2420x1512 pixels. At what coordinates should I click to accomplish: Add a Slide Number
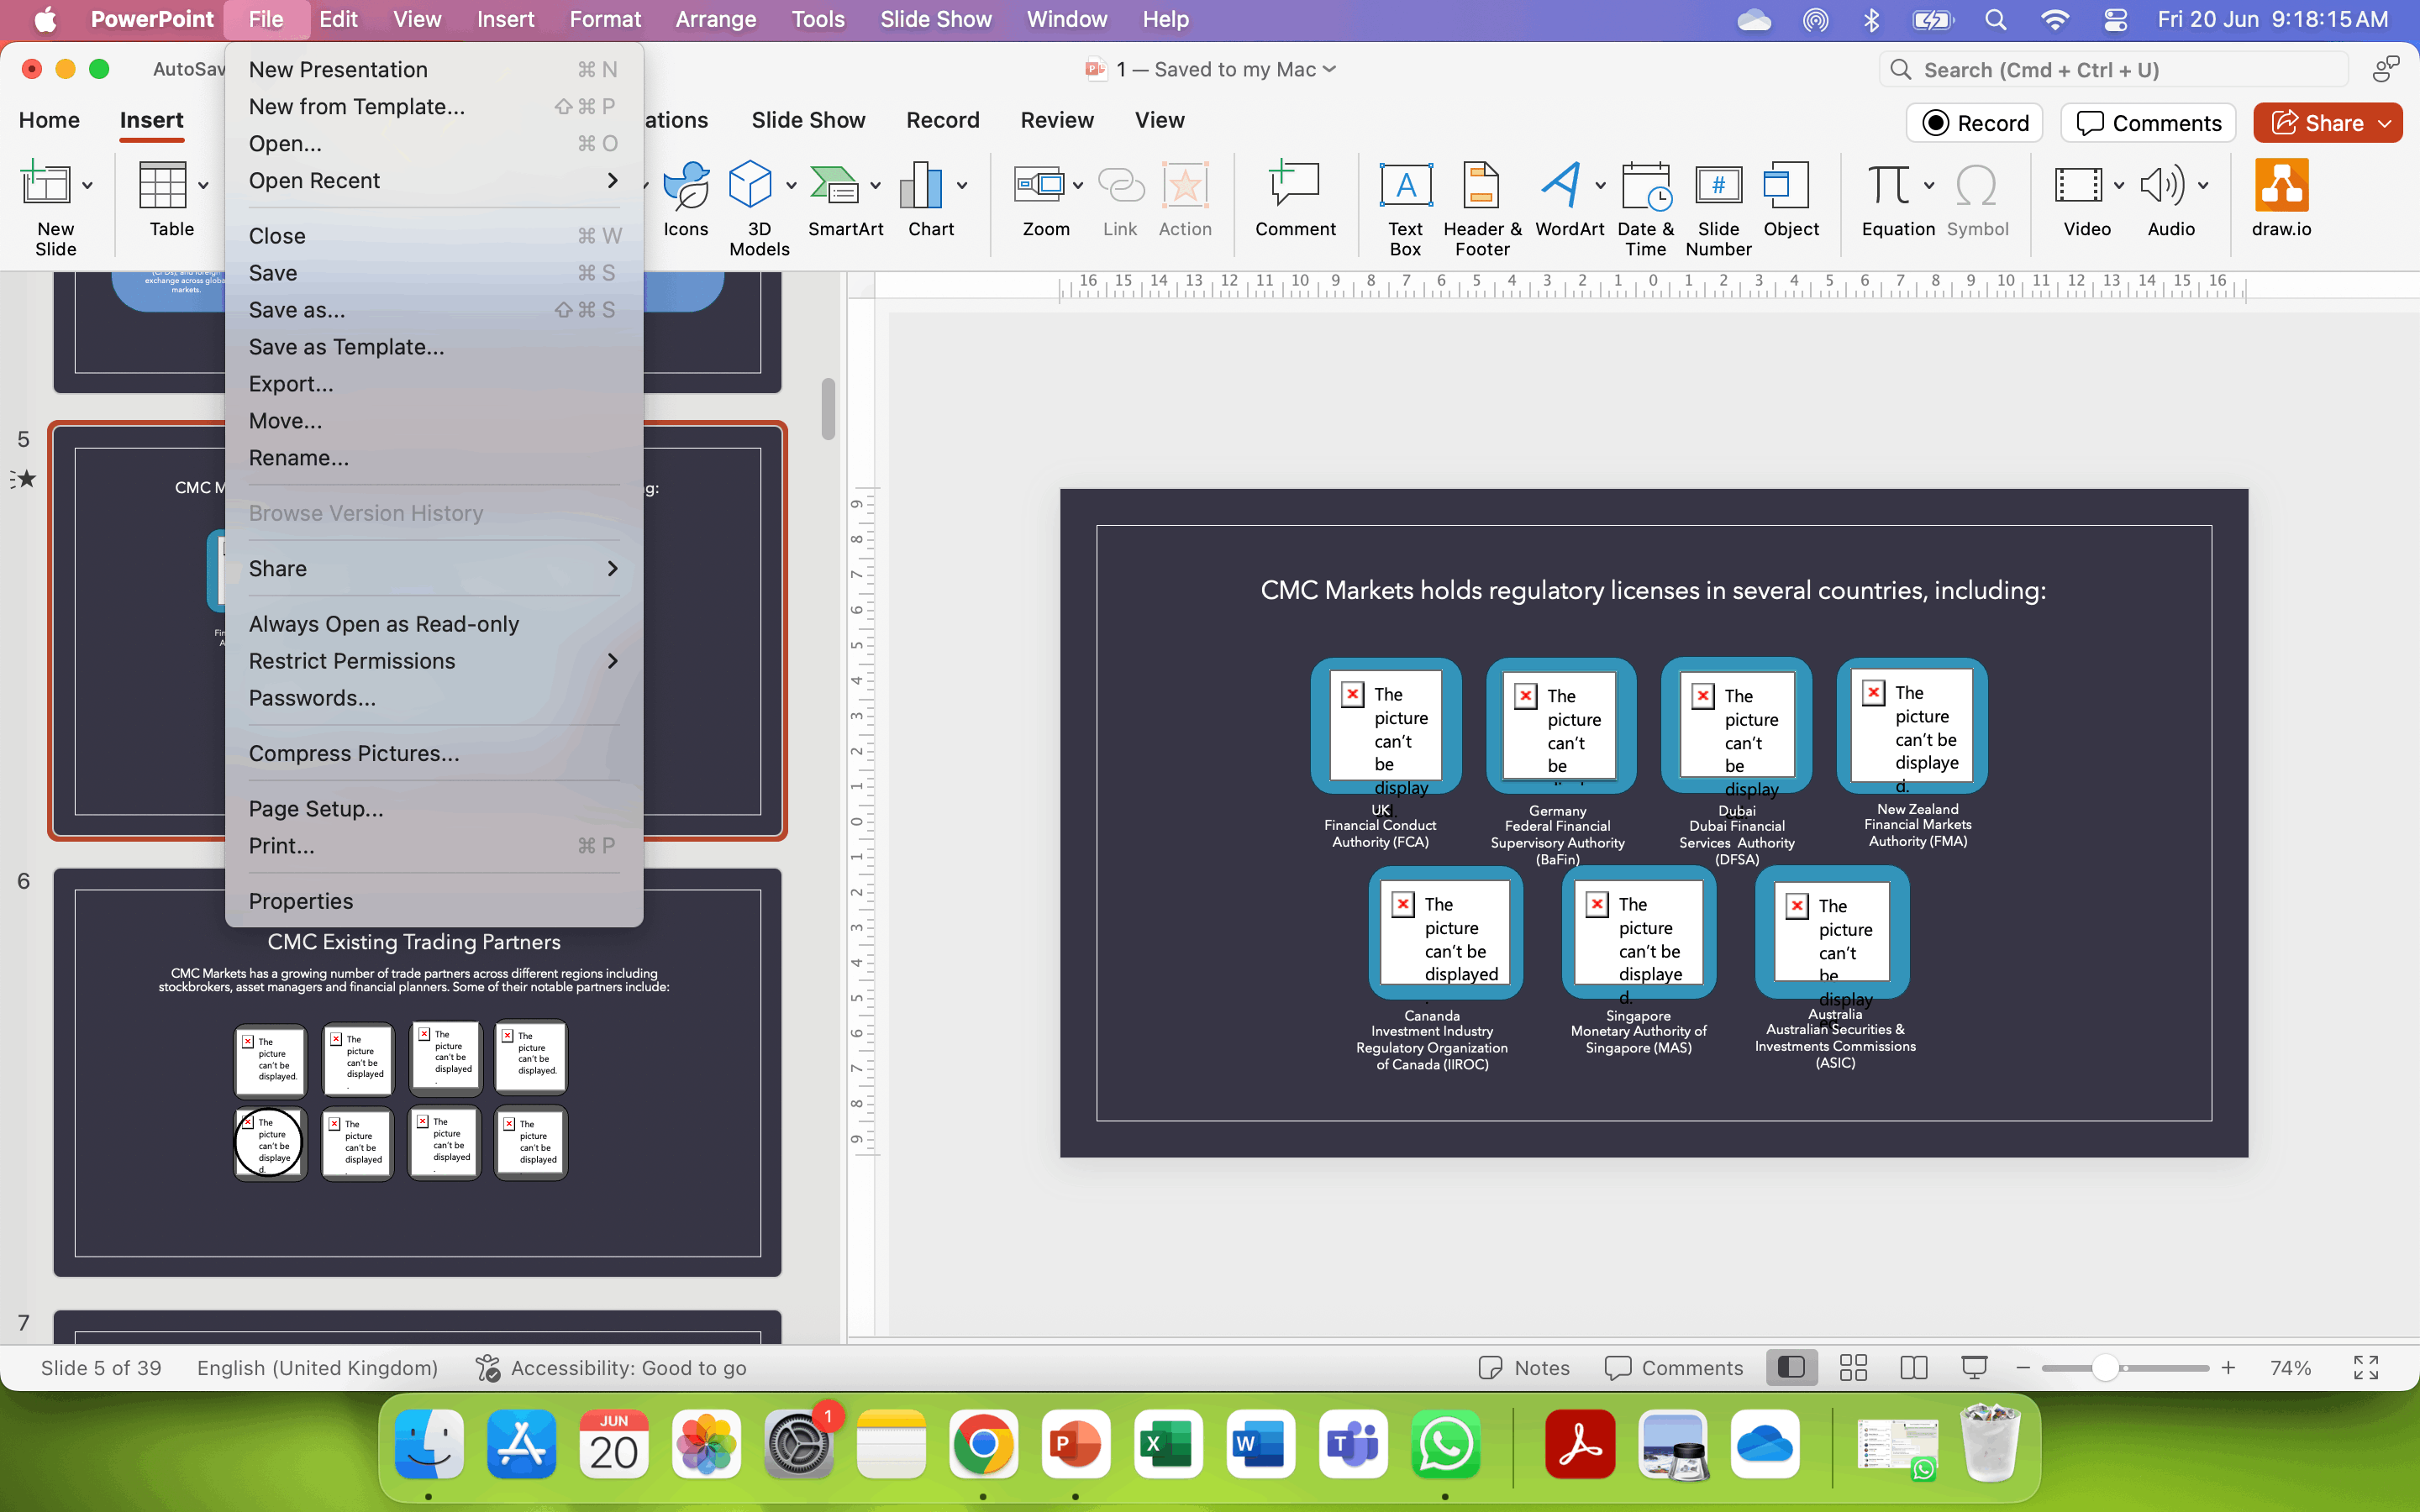pos(1717,207)
